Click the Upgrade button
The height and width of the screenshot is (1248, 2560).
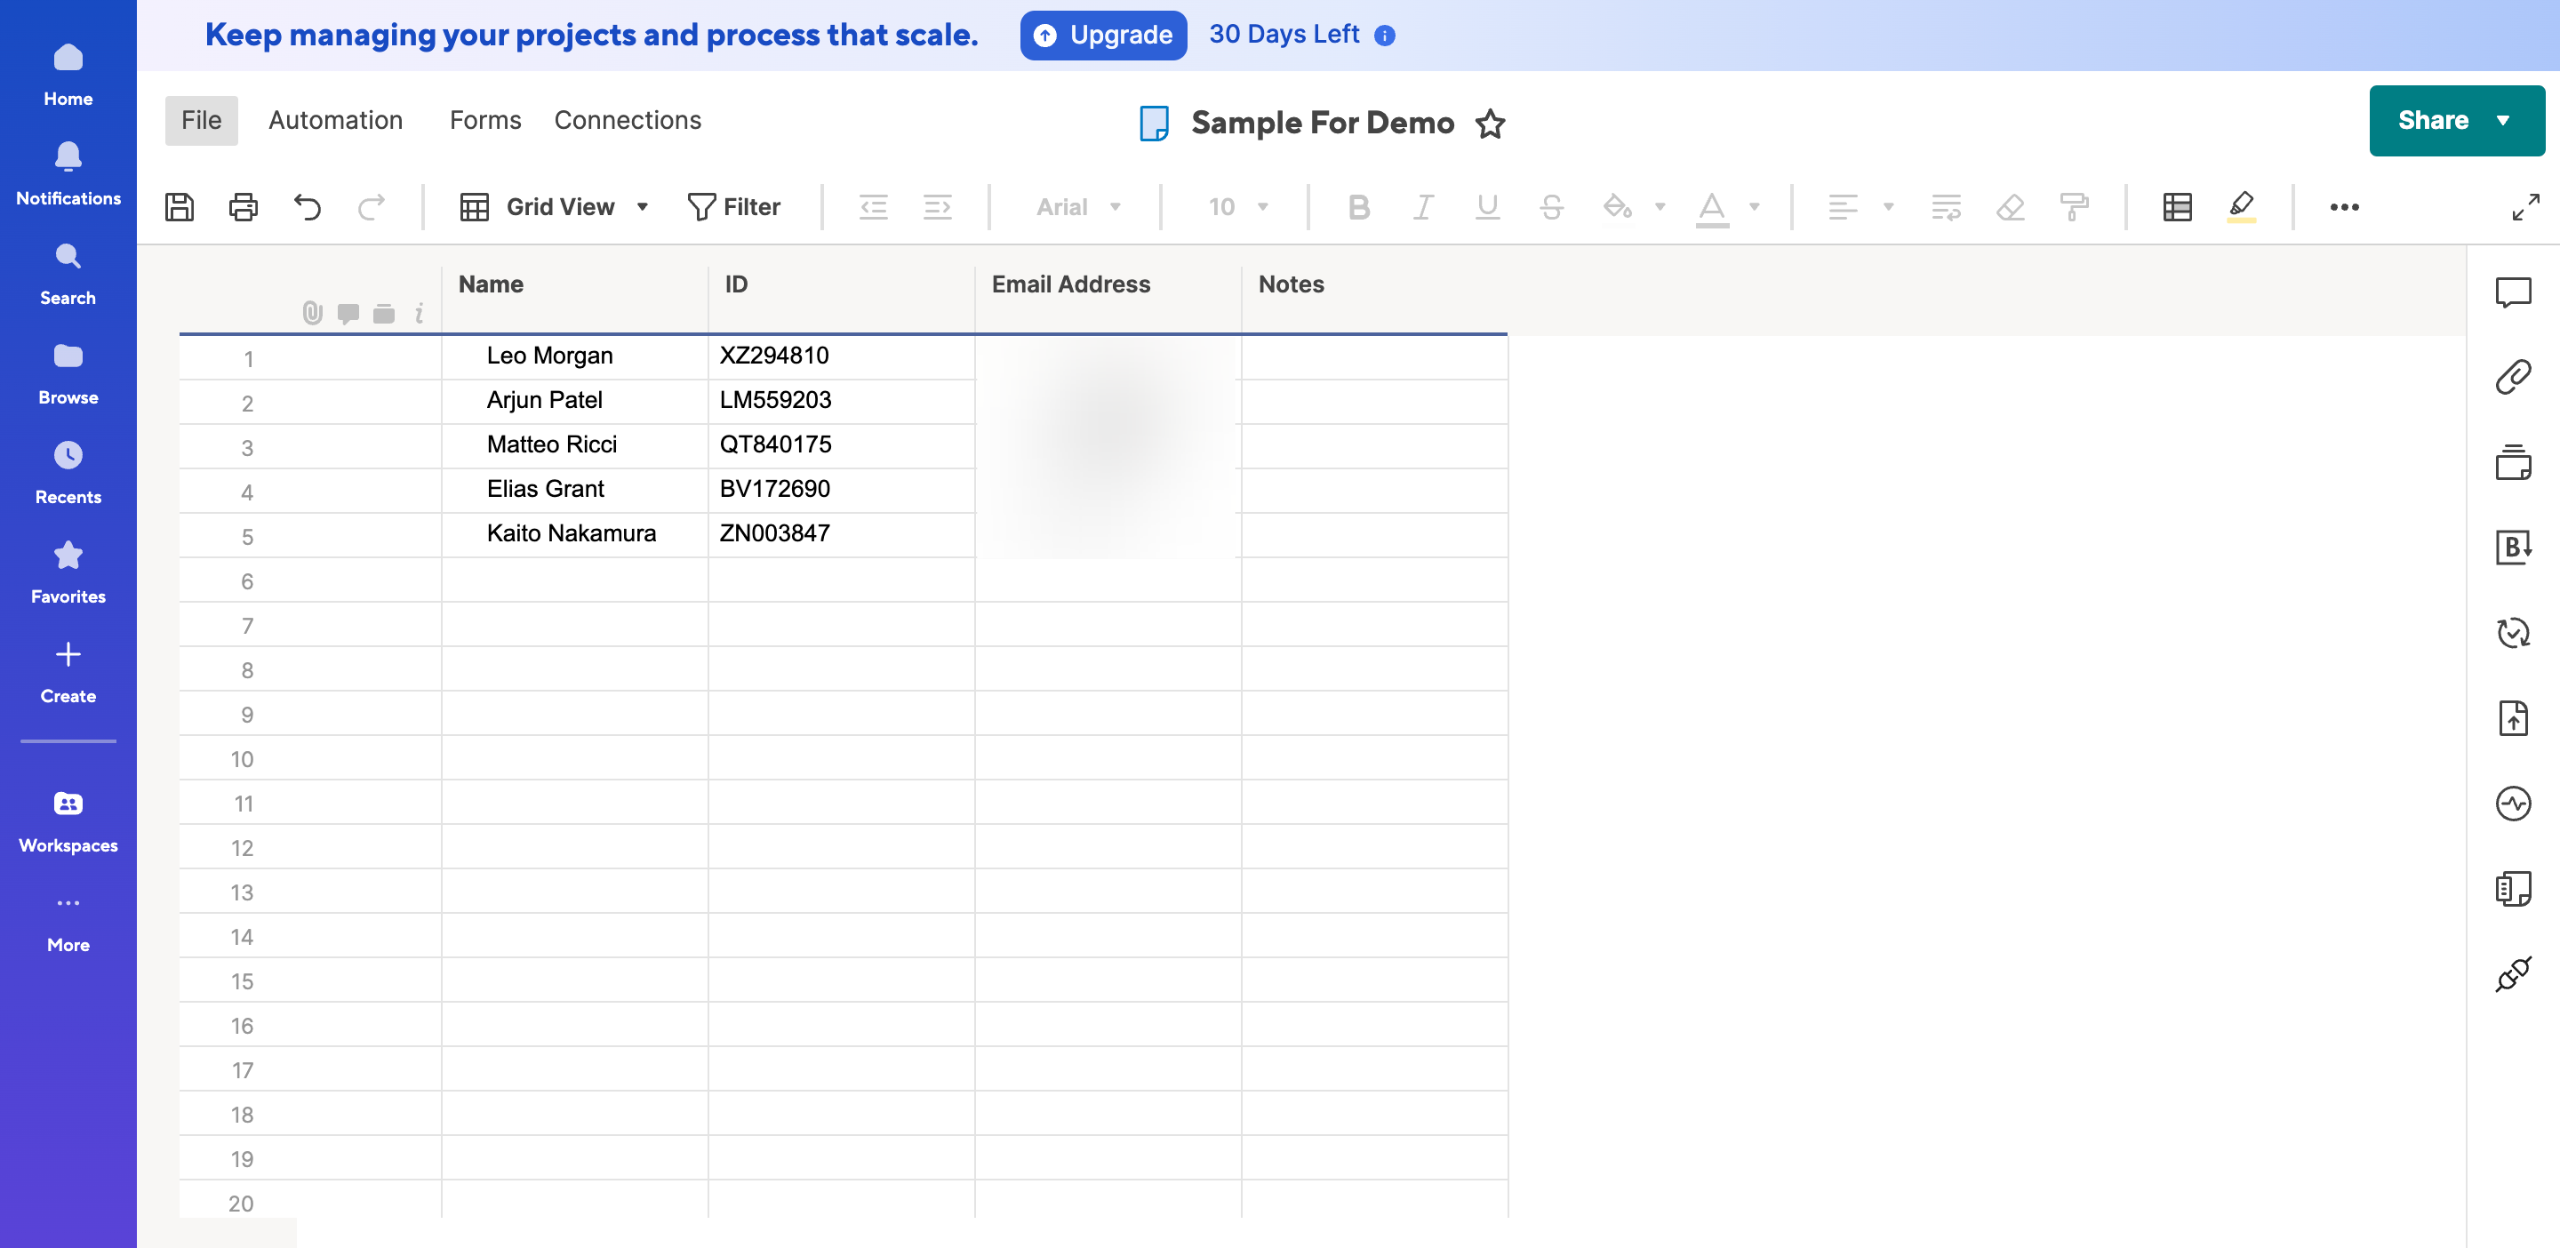(x=1103, y=35)
